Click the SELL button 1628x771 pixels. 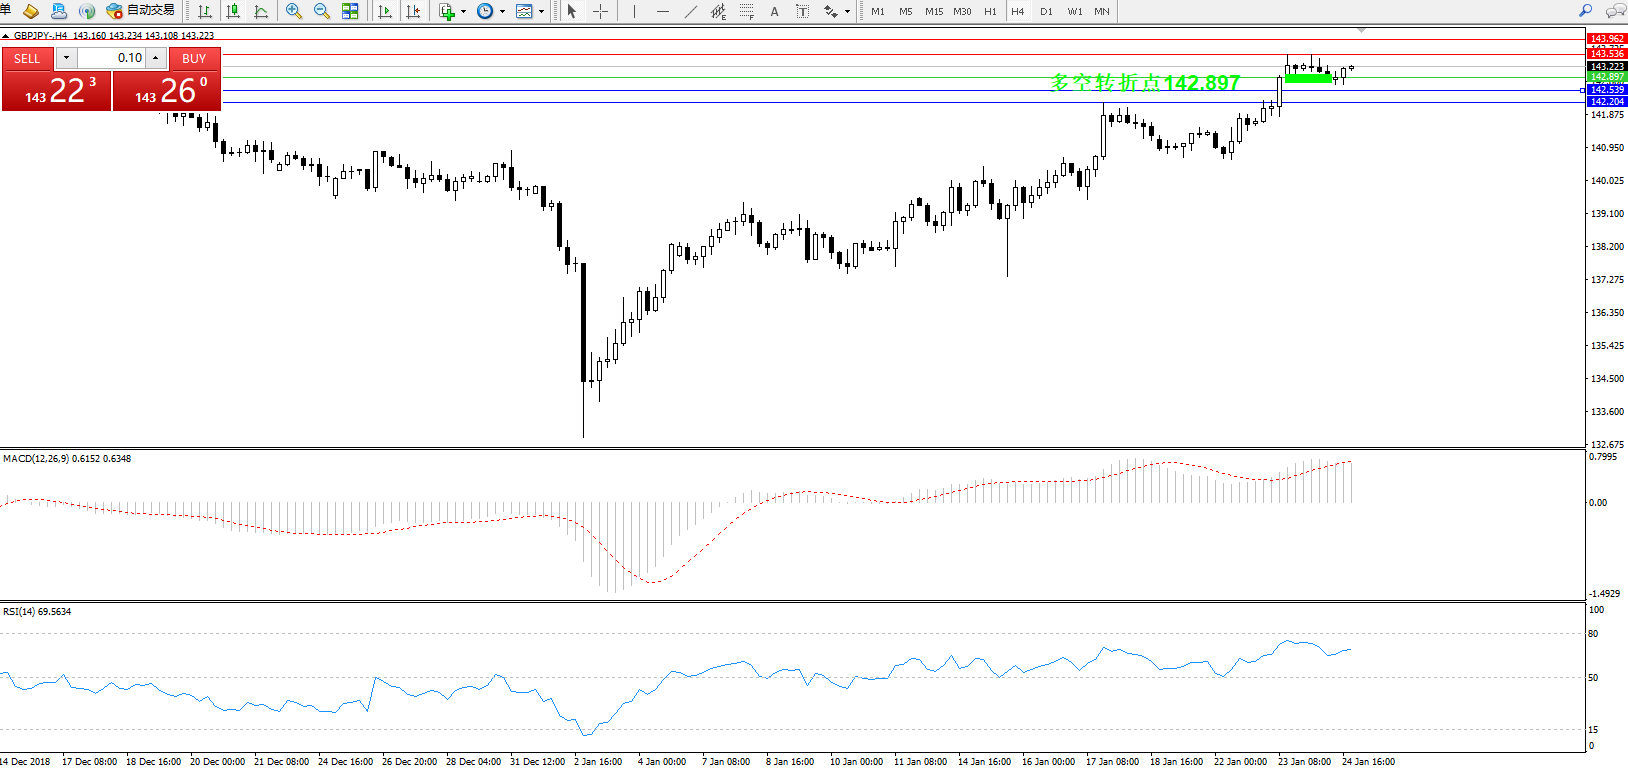point(27,58)
